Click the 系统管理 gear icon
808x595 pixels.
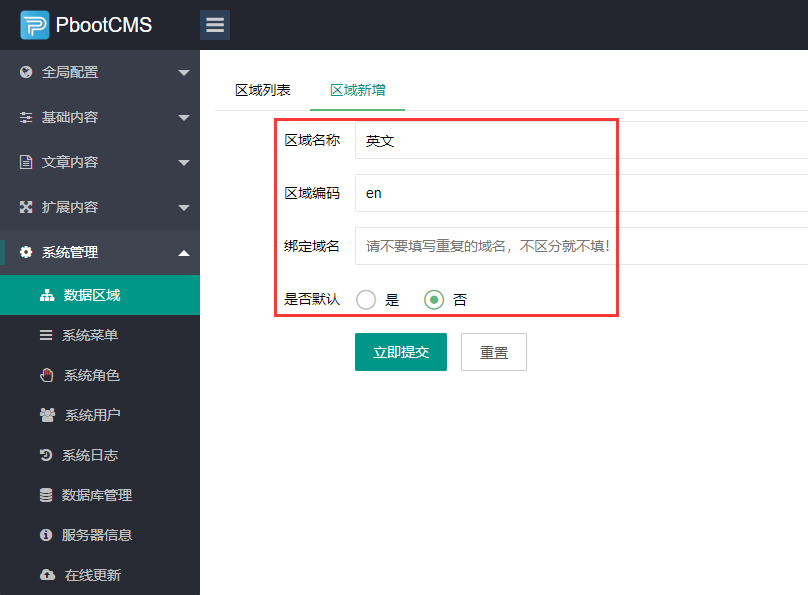point(24,251)
